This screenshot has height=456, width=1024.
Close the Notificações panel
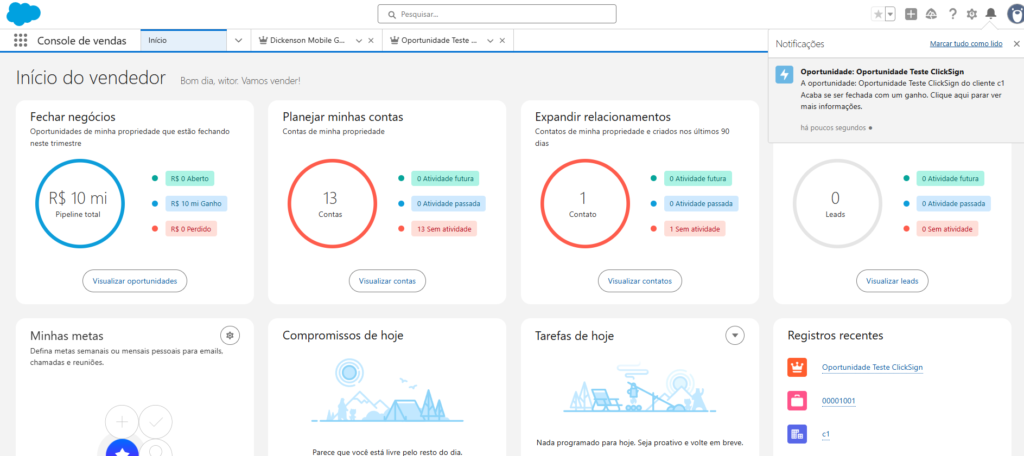(1016, 44)
